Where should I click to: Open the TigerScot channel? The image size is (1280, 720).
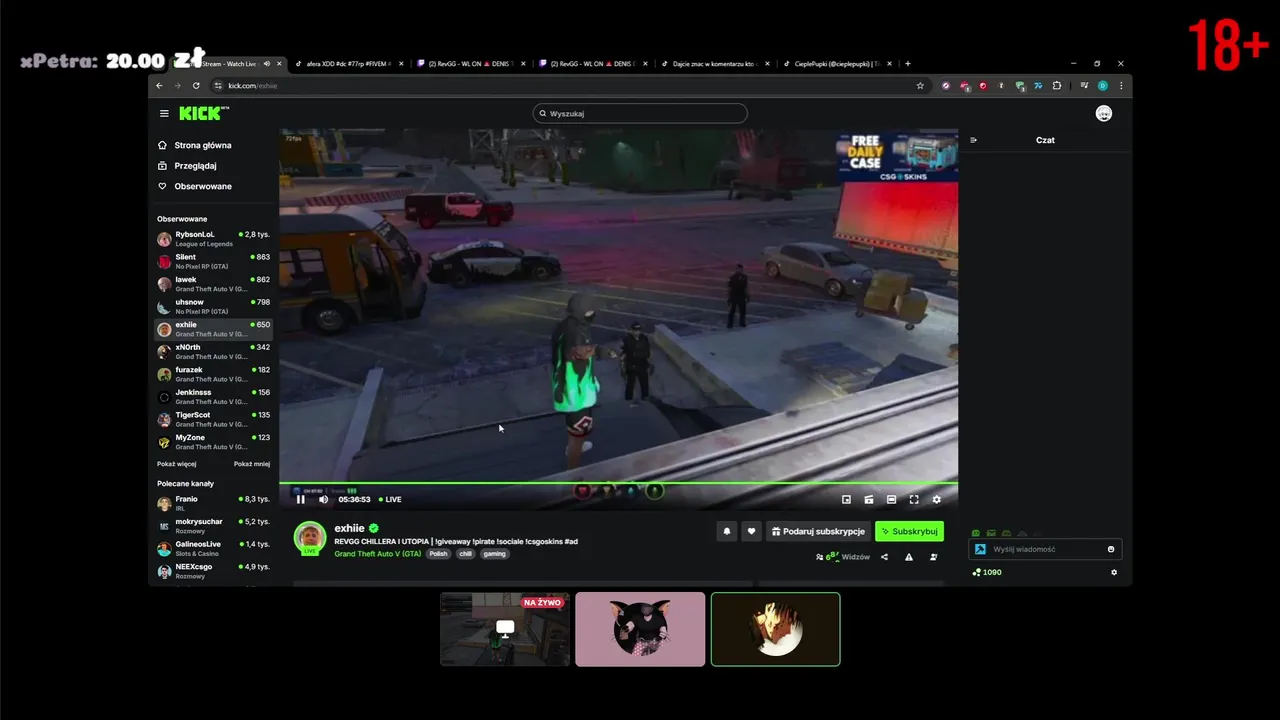(x=213, y=419)
